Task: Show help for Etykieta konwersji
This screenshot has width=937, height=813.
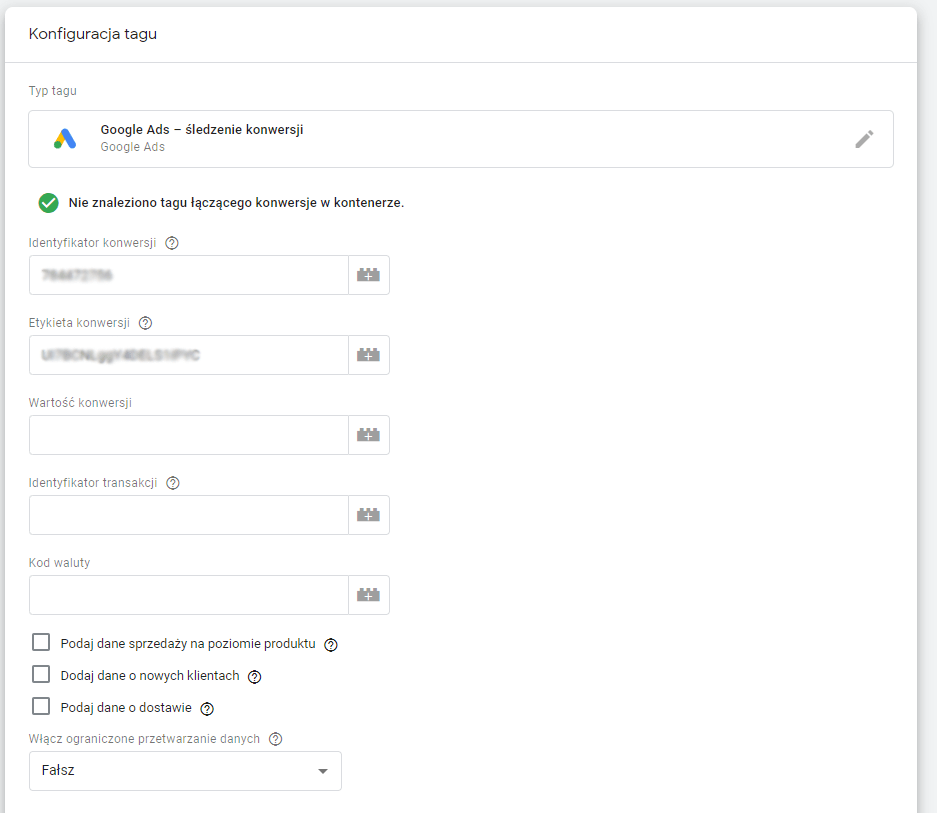Action: click(x=146, y=323)
